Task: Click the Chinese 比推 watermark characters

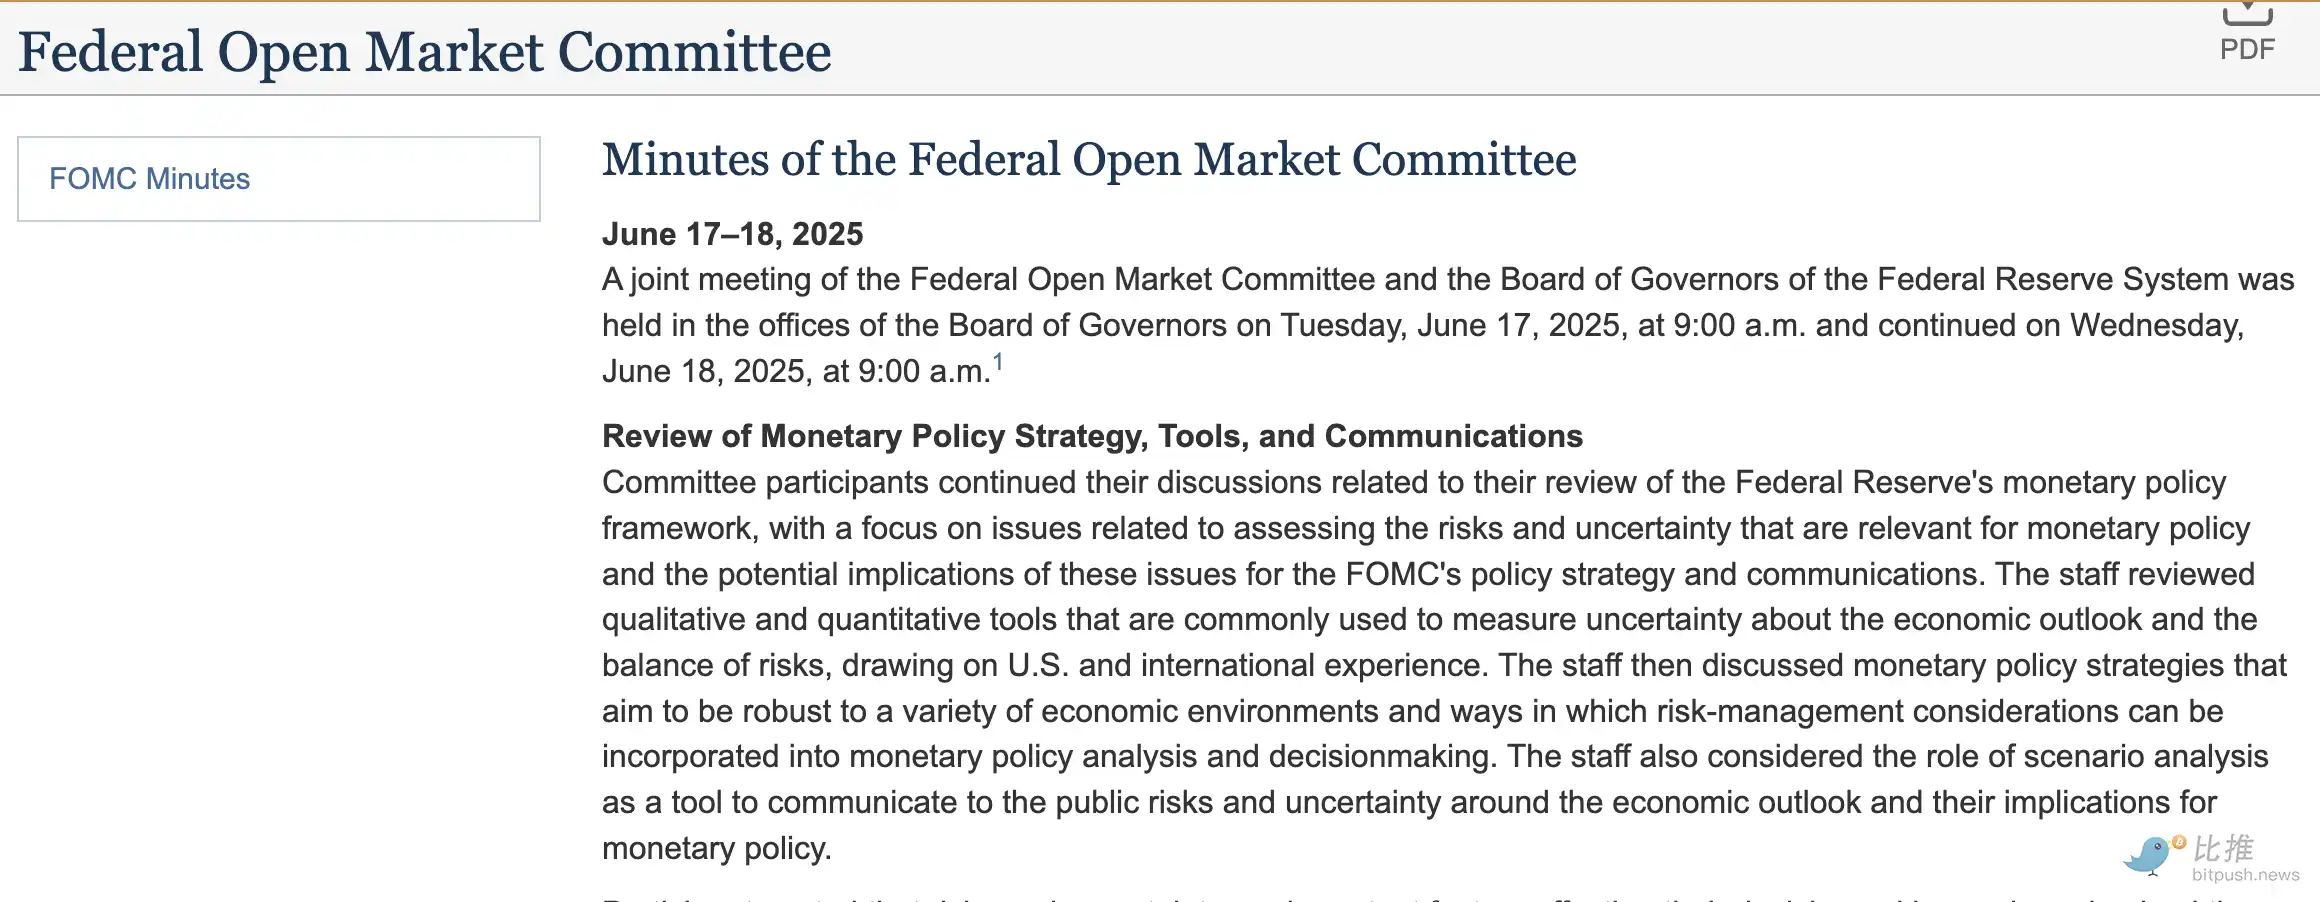Action: click(x=2223, y=848)
